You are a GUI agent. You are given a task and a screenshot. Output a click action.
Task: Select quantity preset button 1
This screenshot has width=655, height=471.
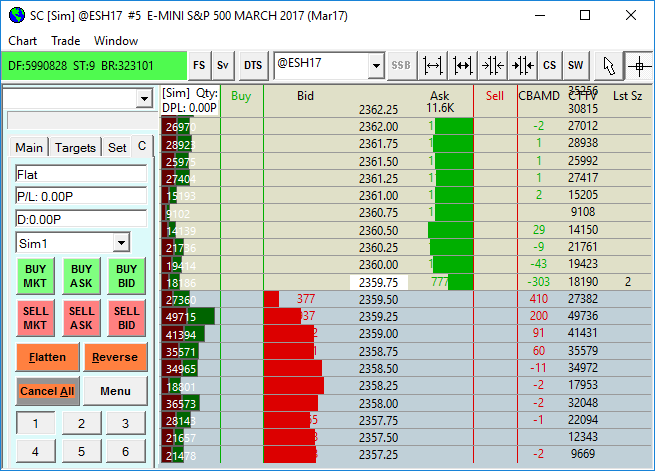pos(36,423)
